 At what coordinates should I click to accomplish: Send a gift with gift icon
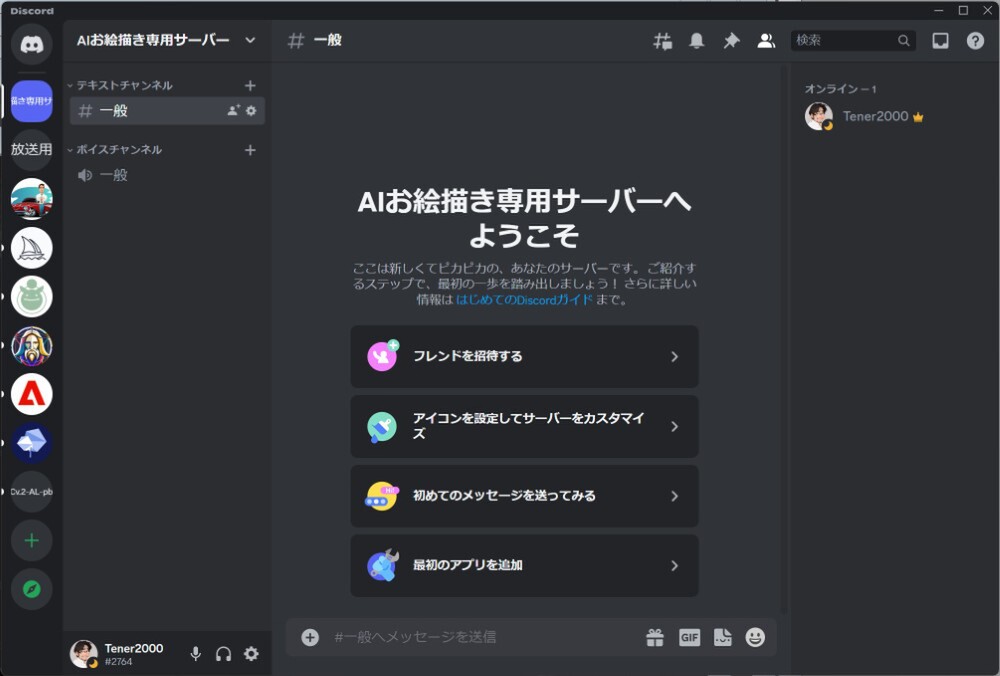[655, 637]
